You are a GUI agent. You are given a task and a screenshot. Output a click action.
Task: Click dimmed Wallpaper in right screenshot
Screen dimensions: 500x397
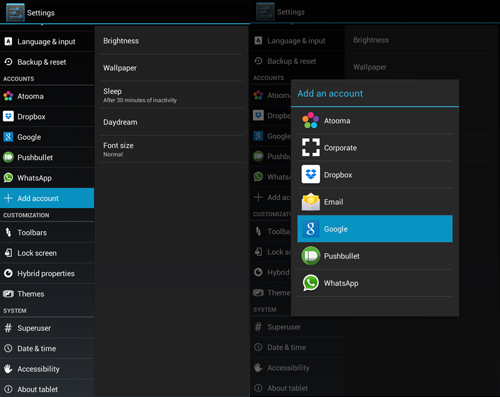(370, 67)
